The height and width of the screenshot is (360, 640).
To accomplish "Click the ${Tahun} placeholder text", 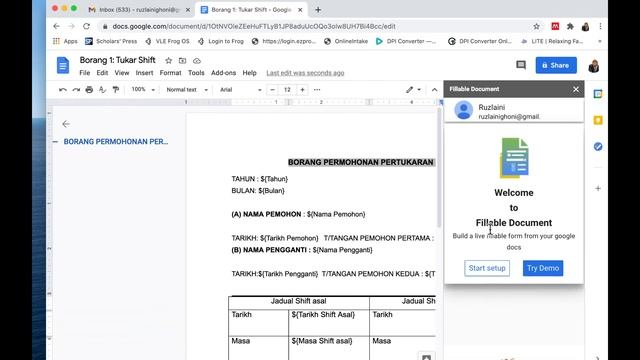I will (274, 179).
